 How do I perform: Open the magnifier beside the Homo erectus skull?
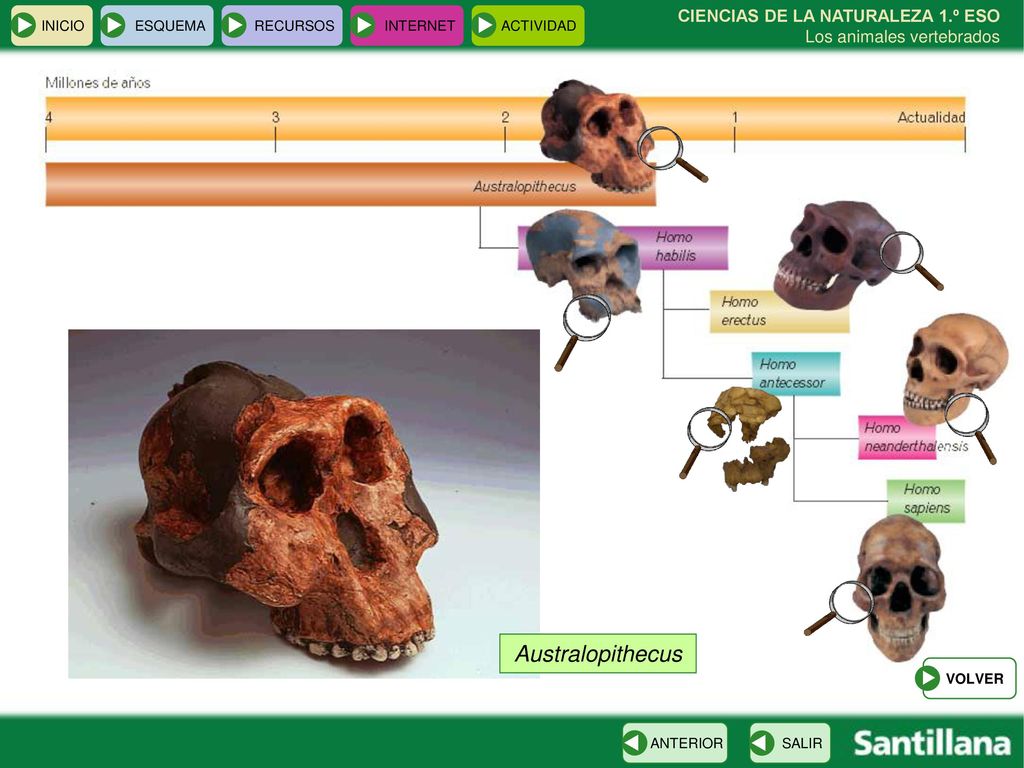910,260
